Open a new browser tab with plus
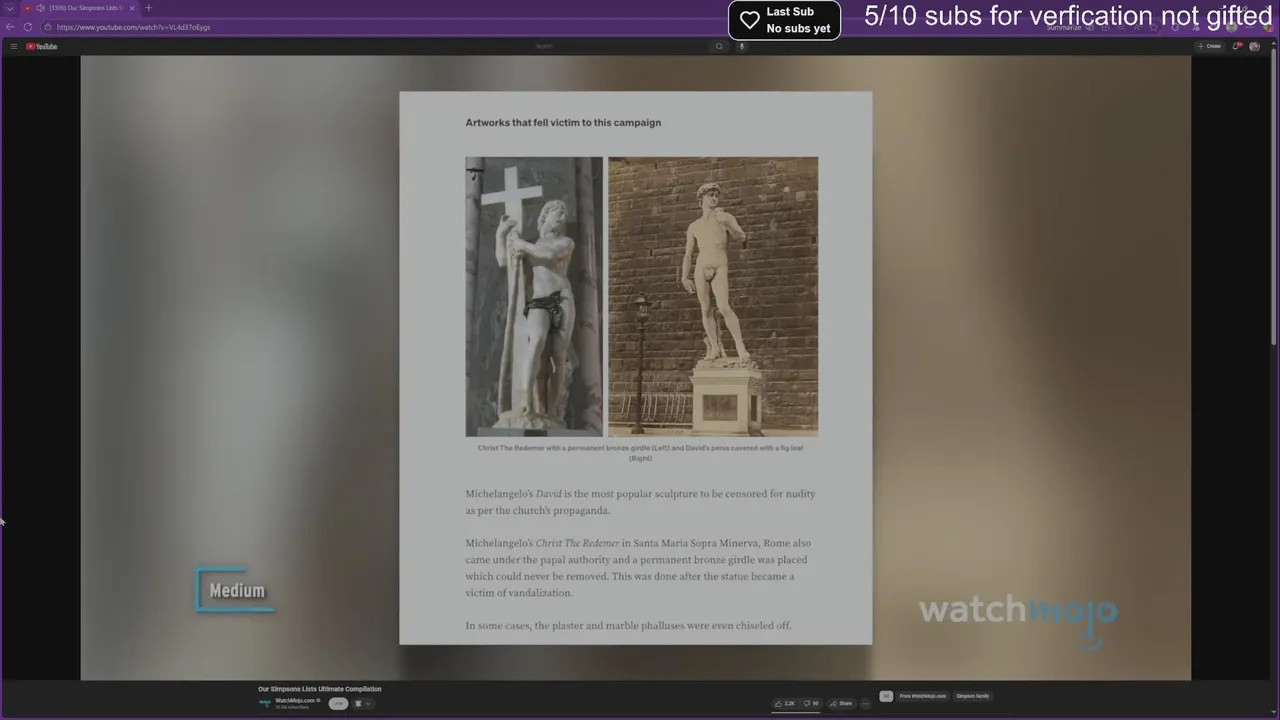This screenshot has width=1280, height=720. click(x=149, y=8)
